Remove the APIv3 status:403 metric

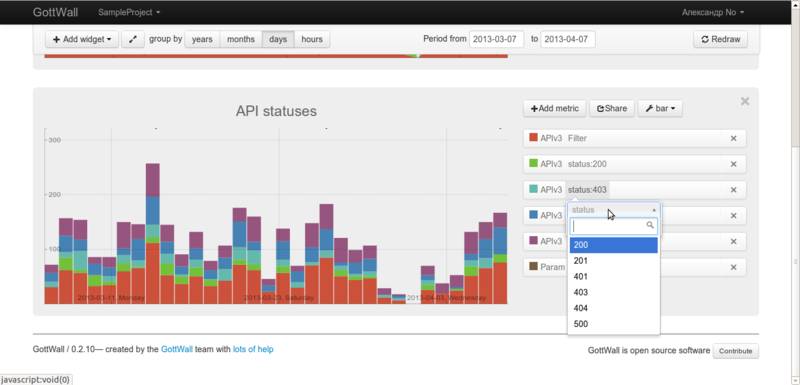point(733,190)
